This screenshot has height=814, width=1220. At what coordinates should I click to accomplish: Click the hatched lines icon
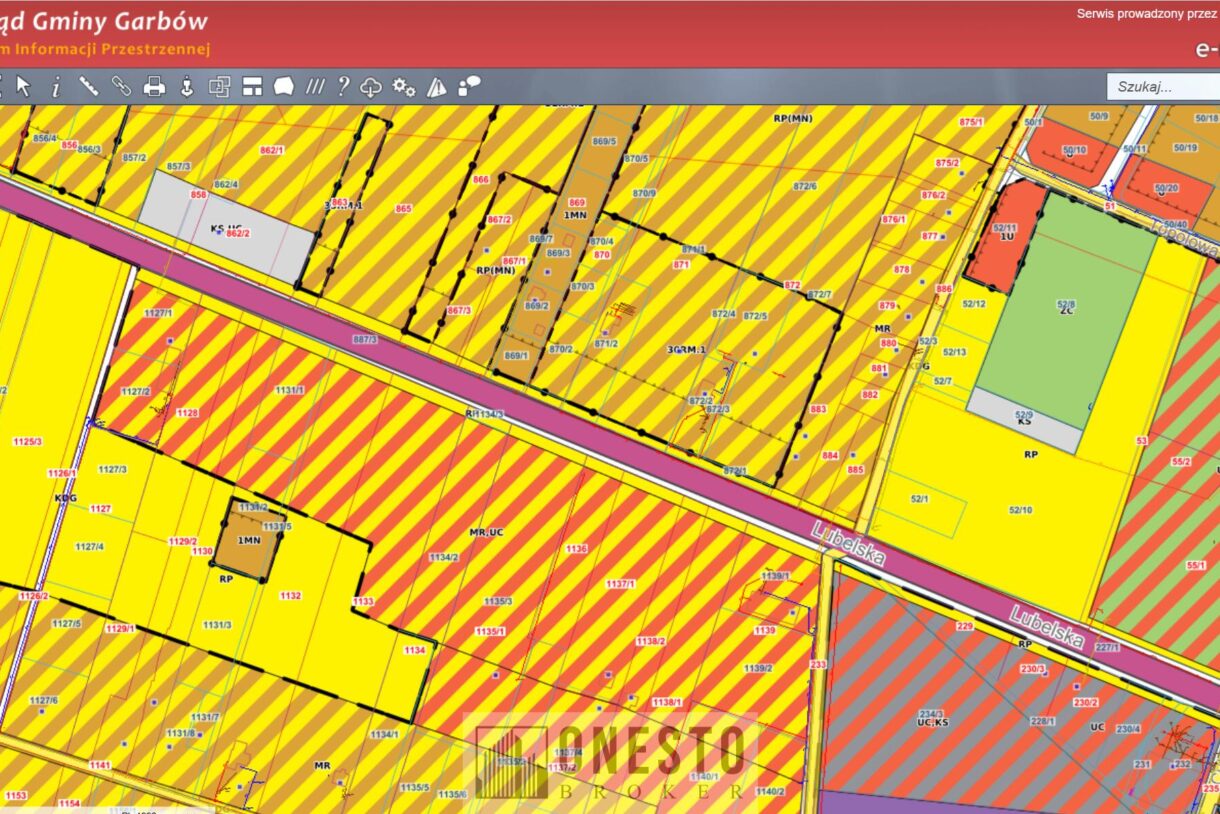pyautogui.click(x=315, y=87)
